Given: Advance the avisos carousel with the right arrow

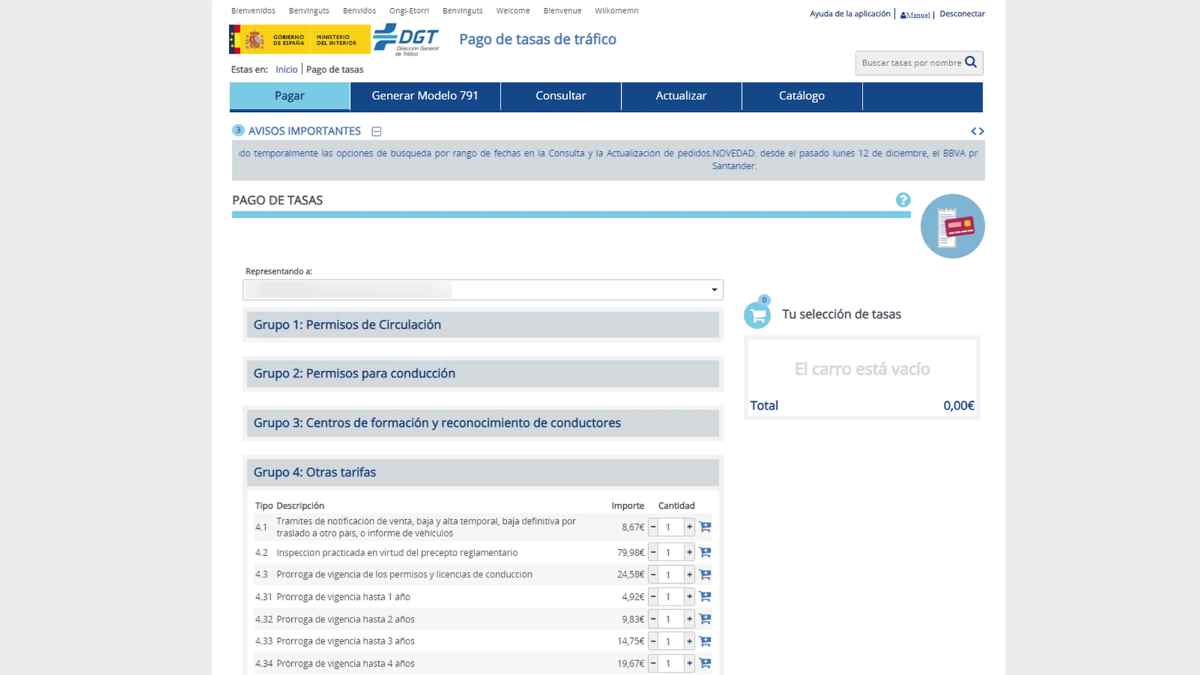Looking at the screenshot, I should (981, 130).
